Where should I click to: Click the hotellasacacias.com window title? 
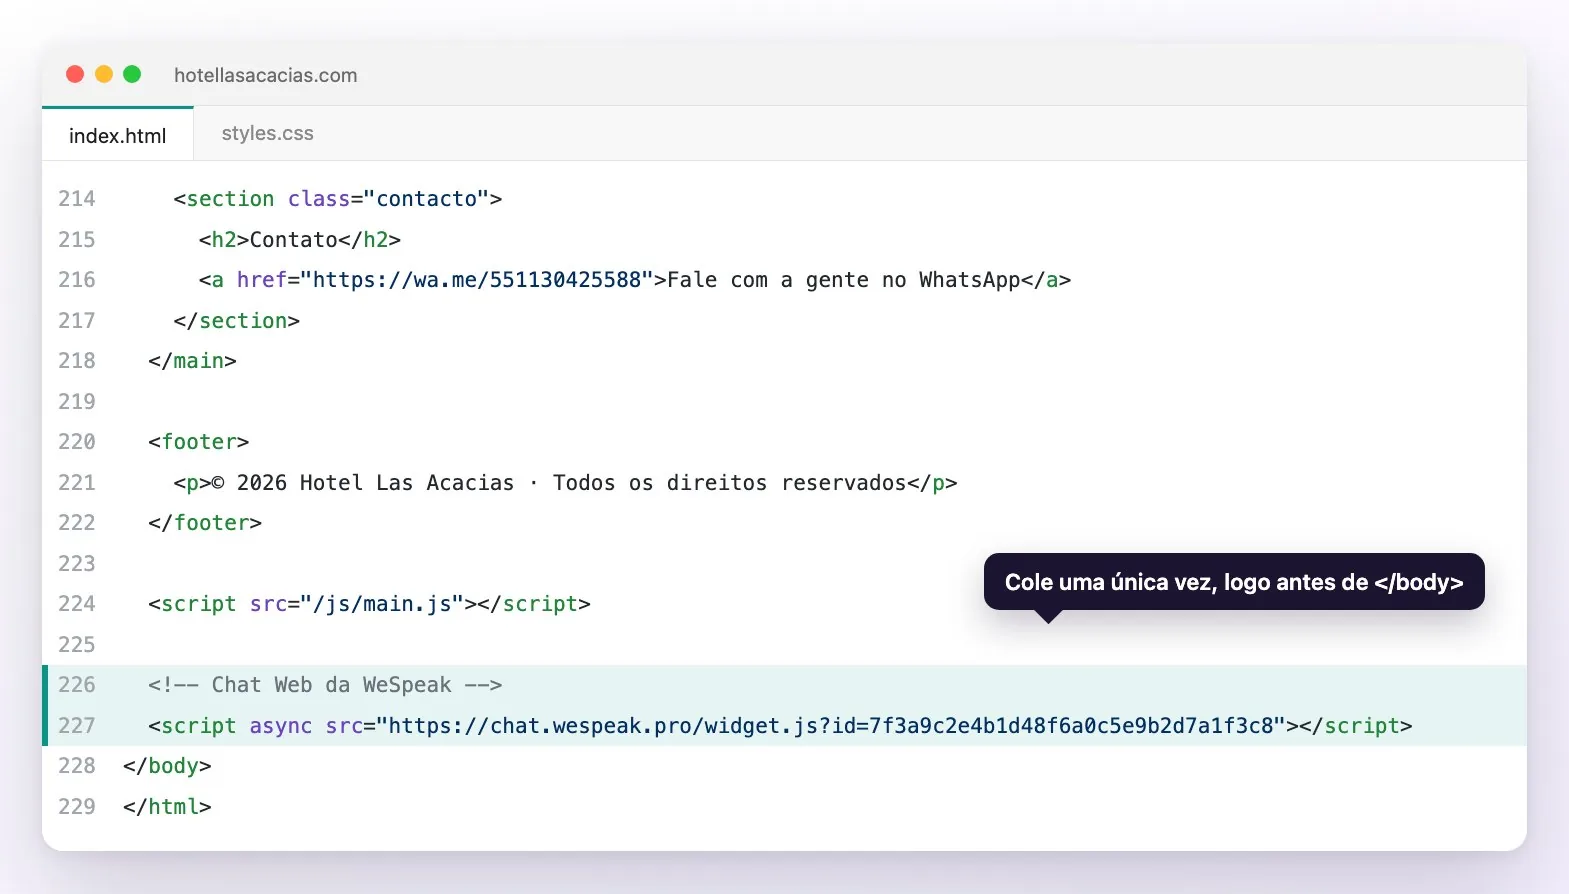[265, 75]
